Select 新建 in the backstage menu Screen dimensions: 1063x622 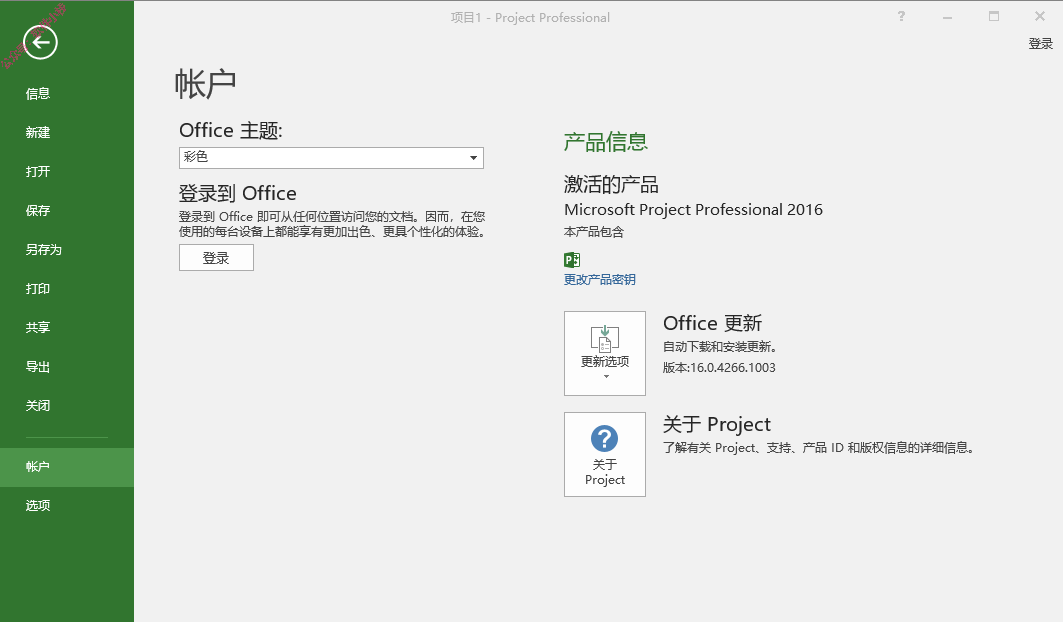pos(67,132)
